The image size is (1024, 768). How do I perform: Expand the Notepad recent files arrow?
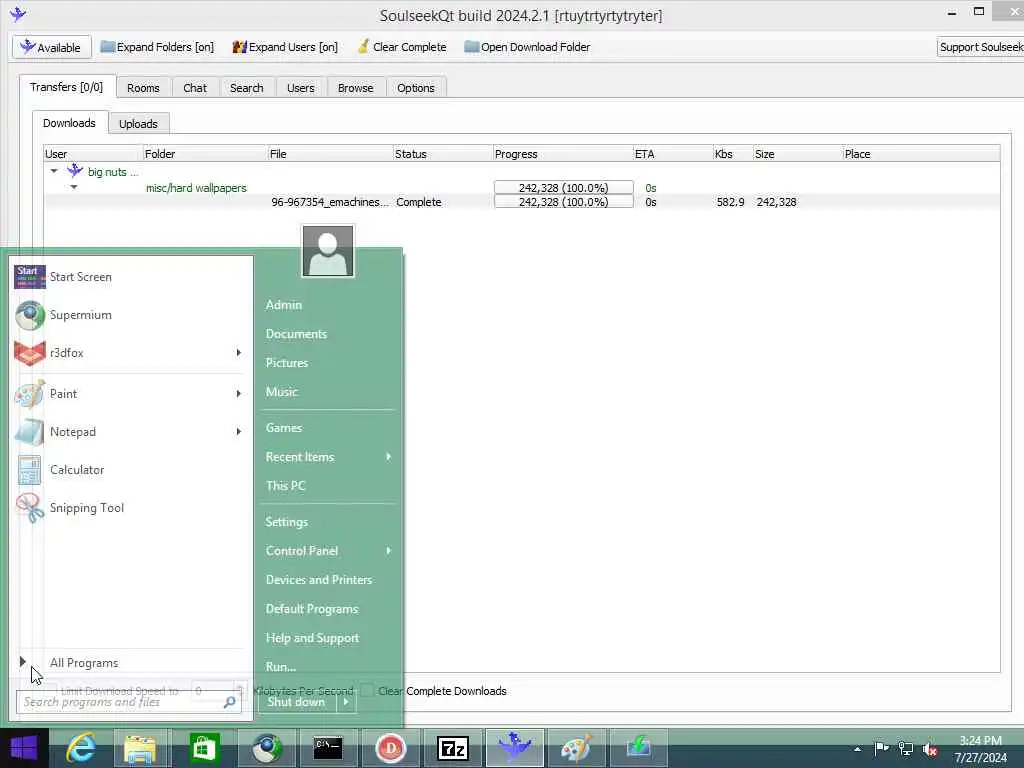239,432
